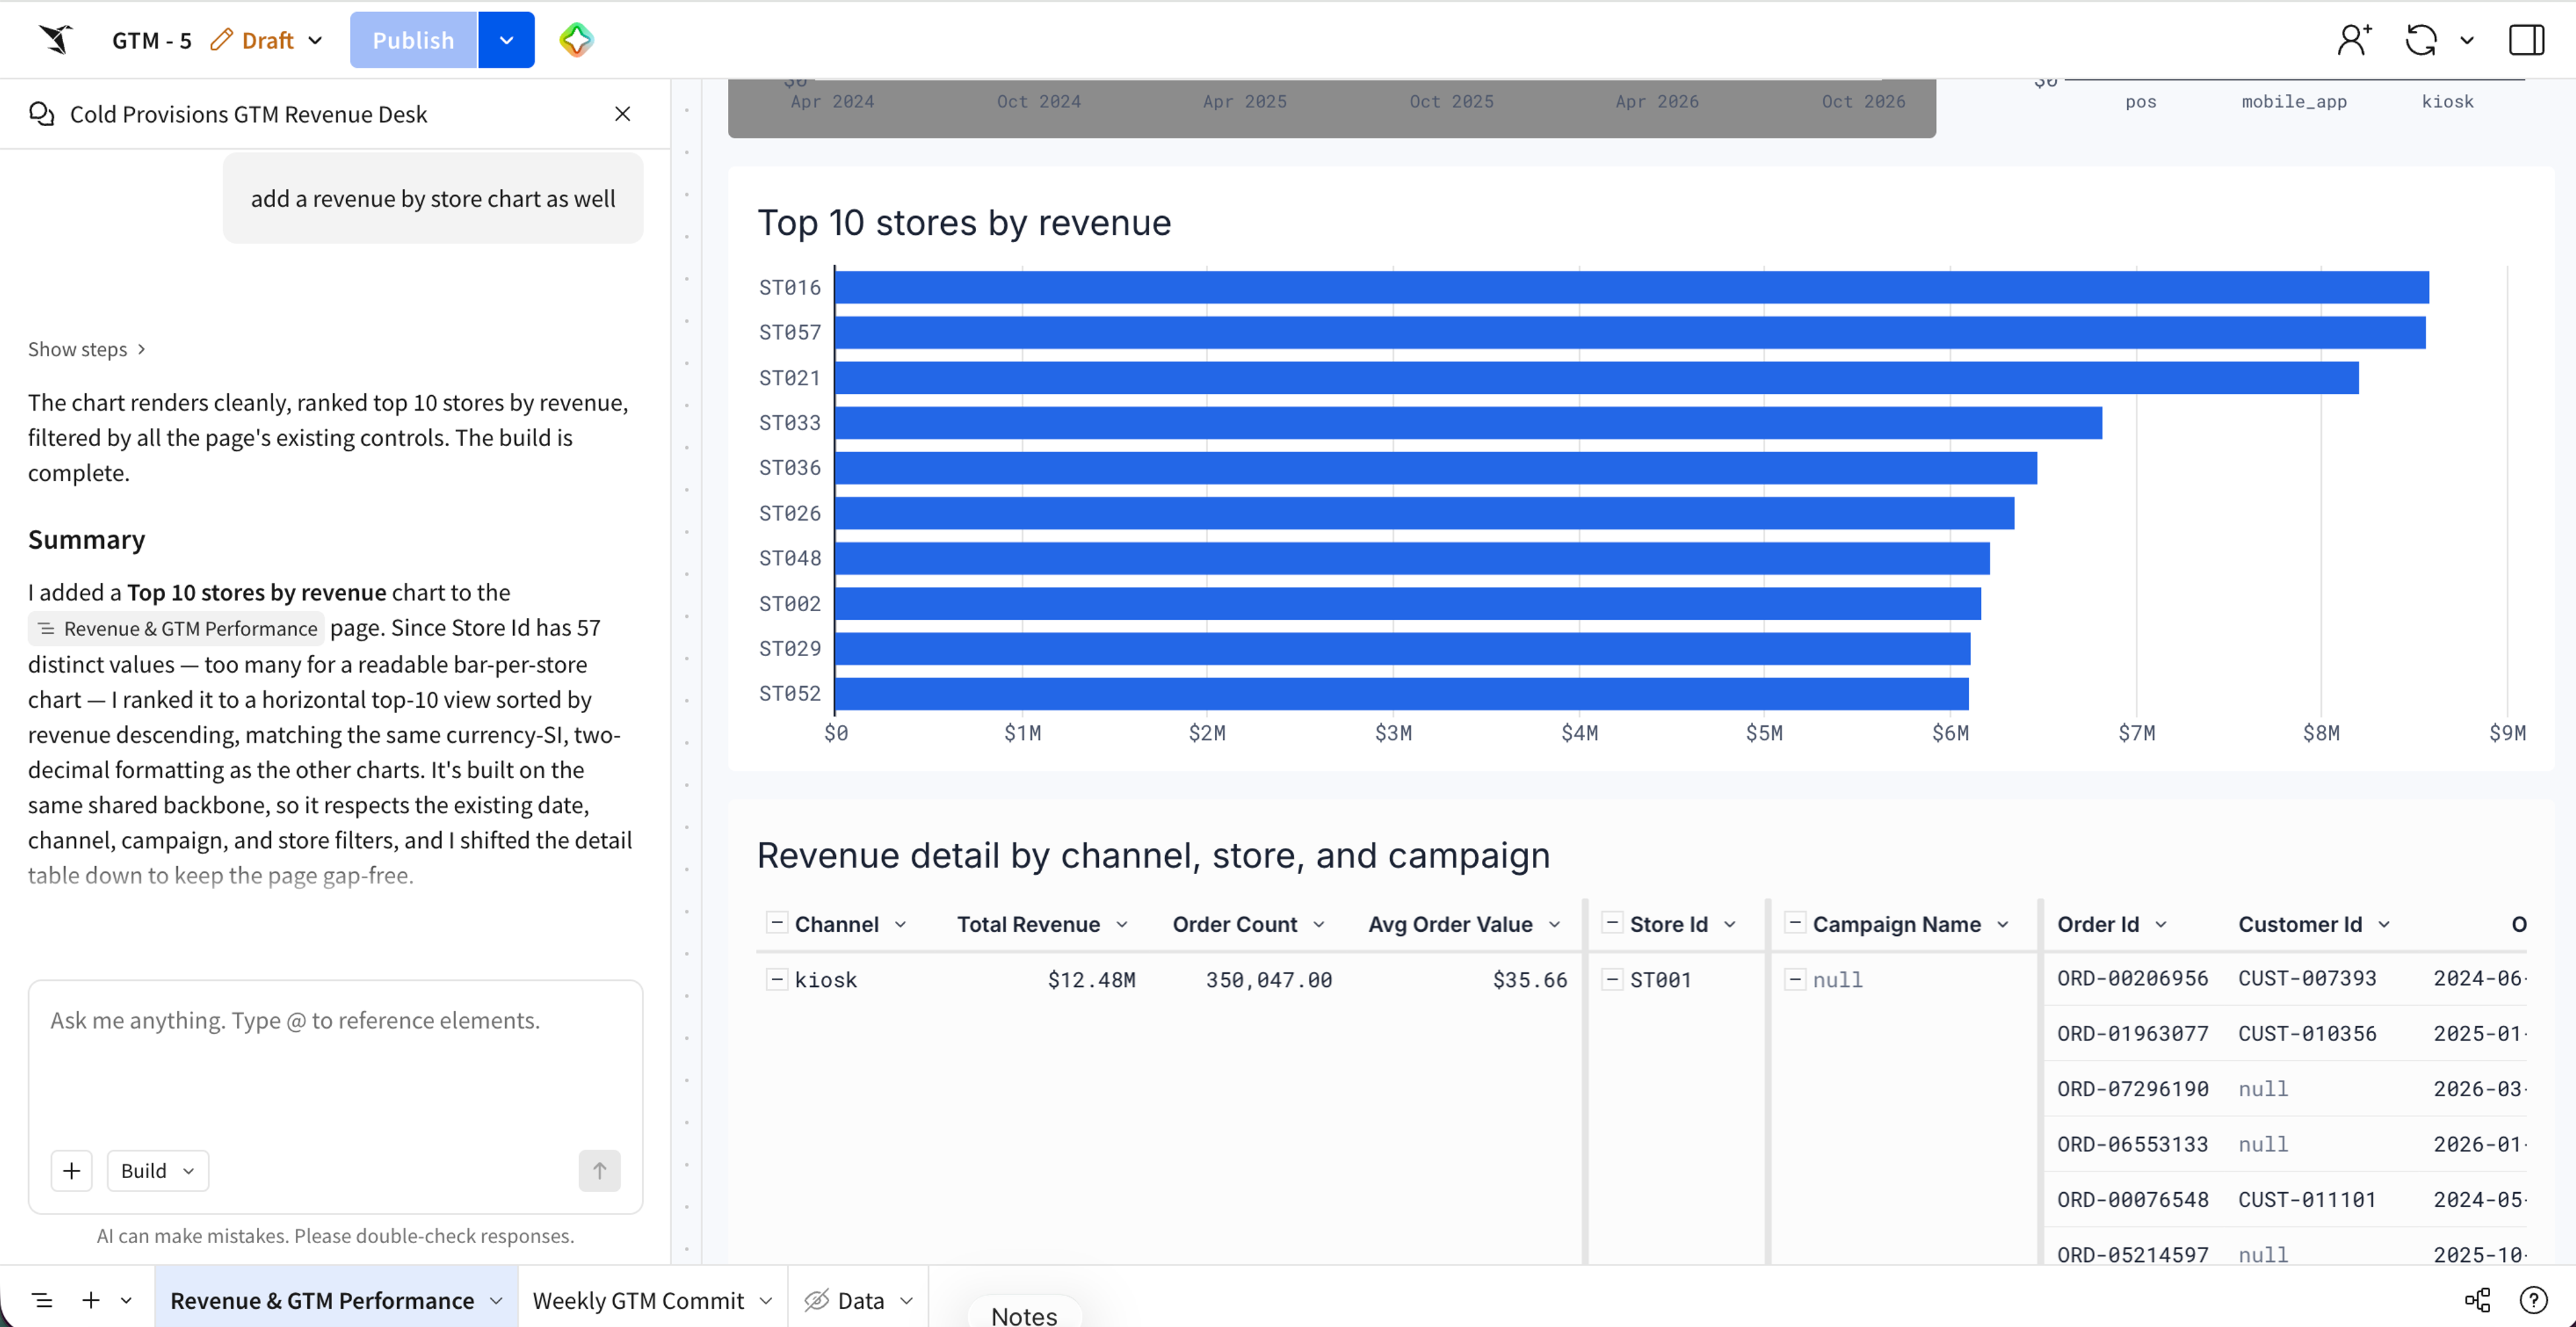Toggle the right side panel icon
Viewport: 2576px width, 1327px height.
(2527, 40)
